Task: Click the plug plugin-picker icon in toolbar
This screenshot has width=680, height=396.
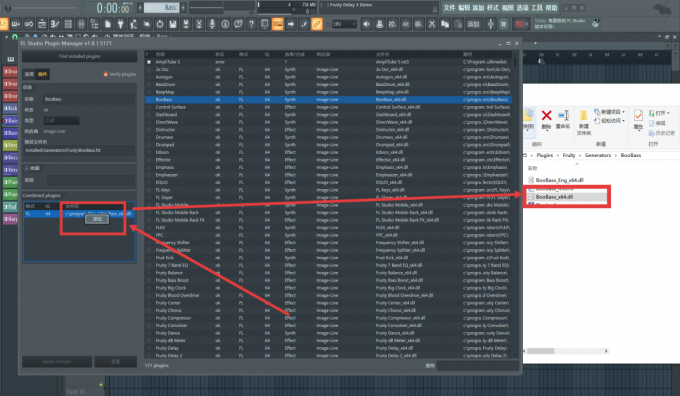Action: 121,24
